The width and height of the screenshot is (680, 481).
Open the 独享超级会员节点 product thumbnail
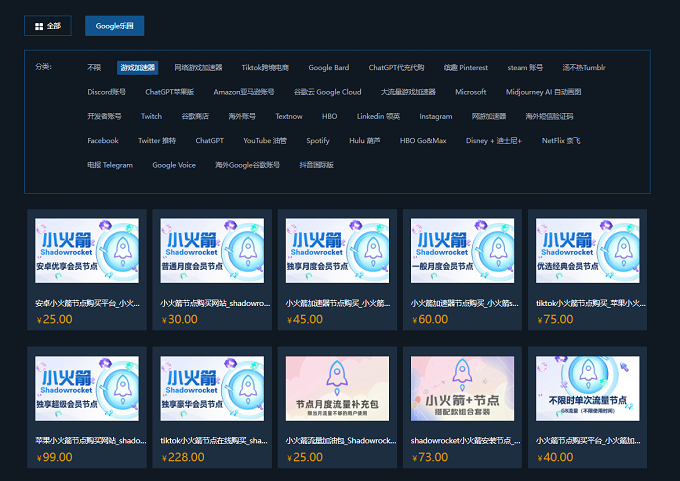coord(87,388)
